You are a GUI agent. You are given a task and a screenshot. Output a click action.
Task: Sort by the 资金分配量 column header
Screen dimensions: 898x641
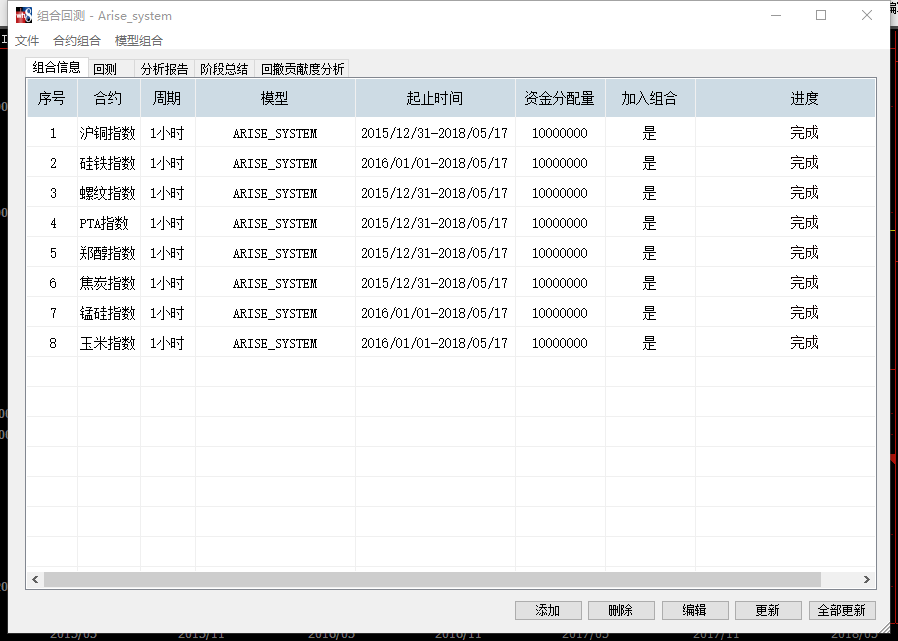pos(560,98)
